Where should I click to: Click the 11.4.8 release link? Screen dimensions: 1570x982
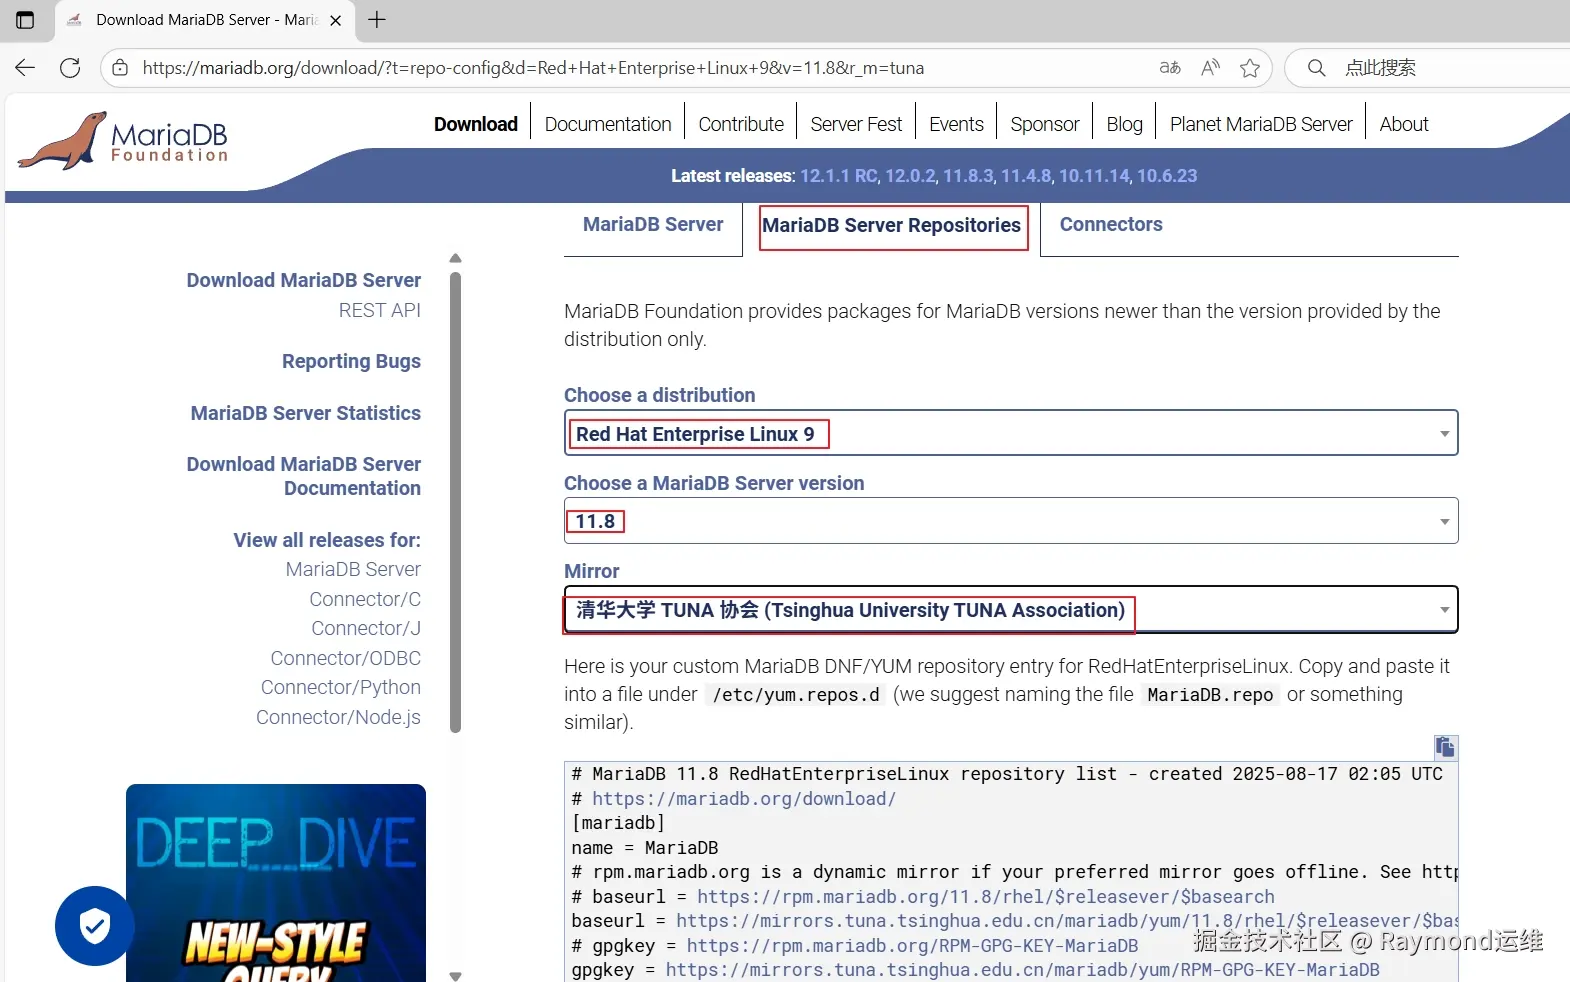coord(1026,176)
